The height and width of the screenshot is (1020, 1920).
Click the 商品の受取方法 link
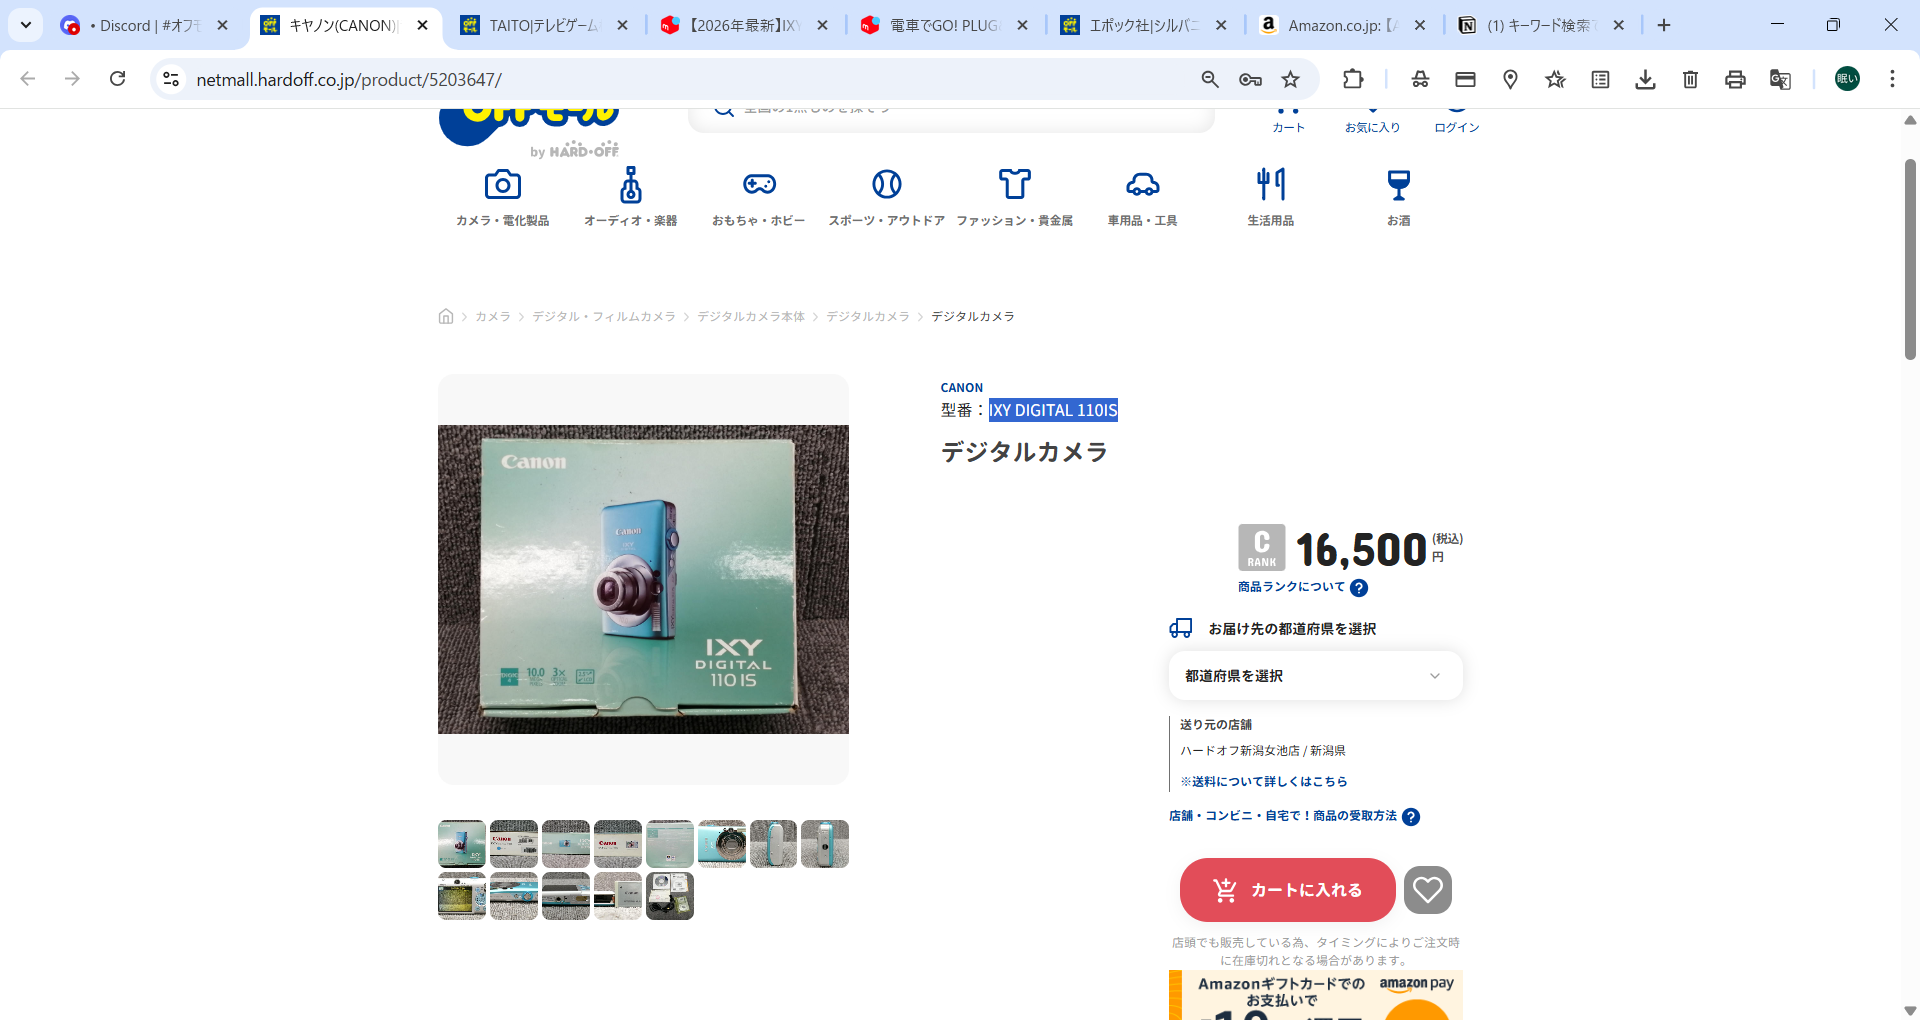click(x=1283, y=816)
